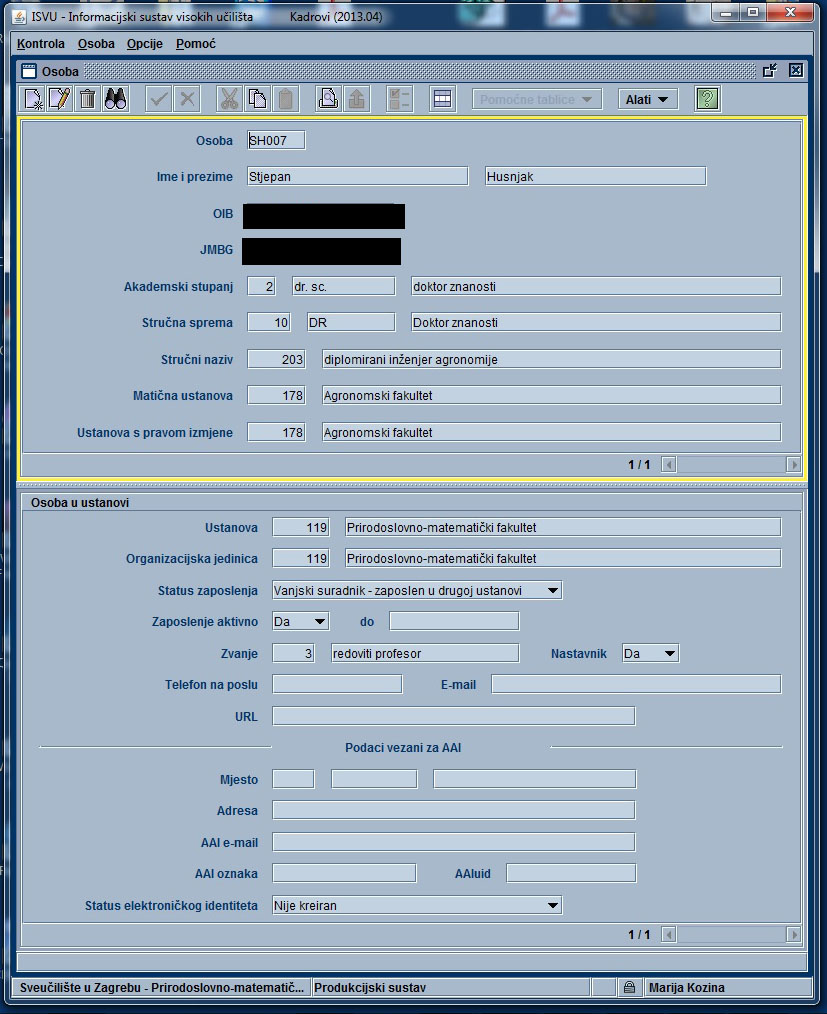Viewport: 827px width, 1014px height.
Task: Click the scissors cut icon
Action: point(229,99)
